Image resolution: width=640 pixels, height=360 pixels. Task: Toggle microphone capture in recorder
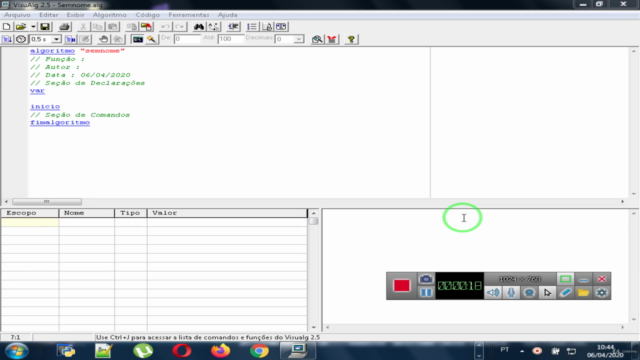pyautogui.click(x=511, y=293)
